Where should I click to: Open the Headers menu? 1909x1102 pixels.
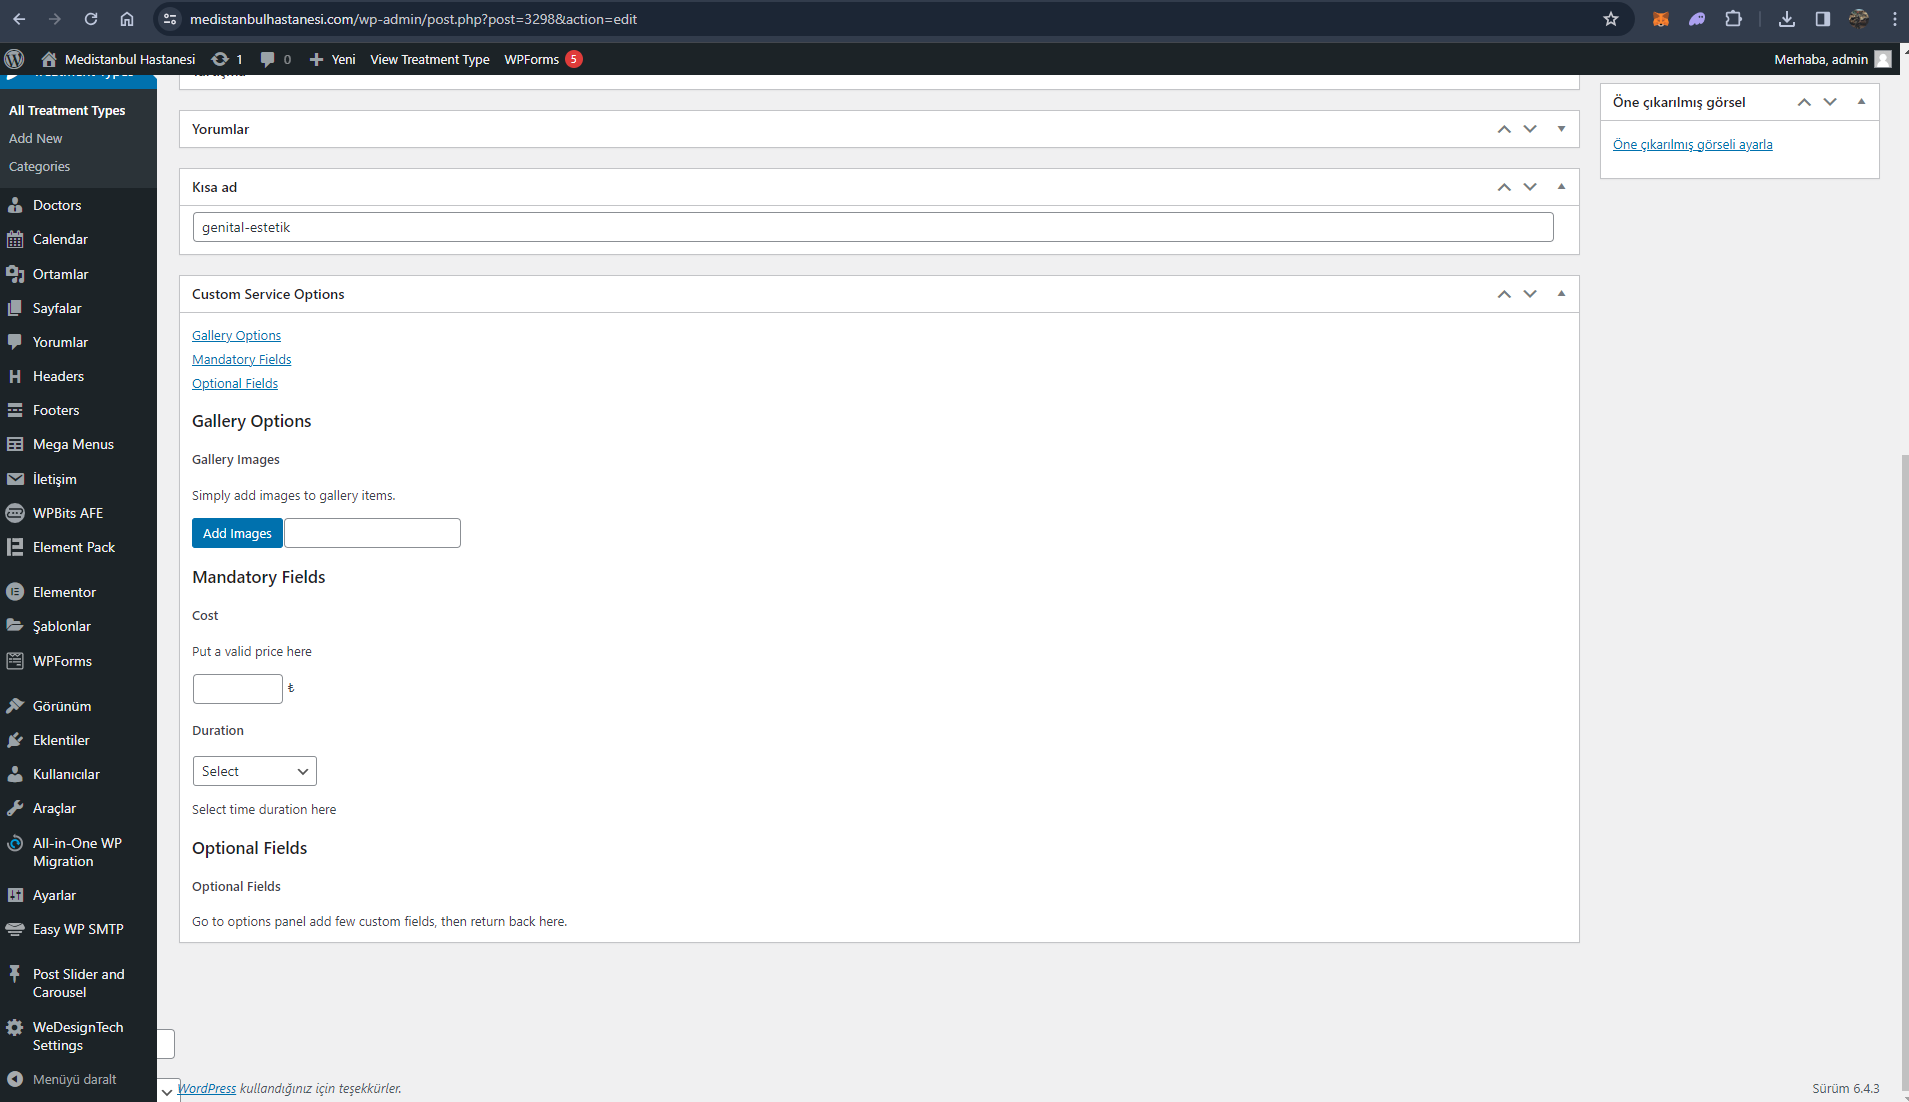[58, 376]
